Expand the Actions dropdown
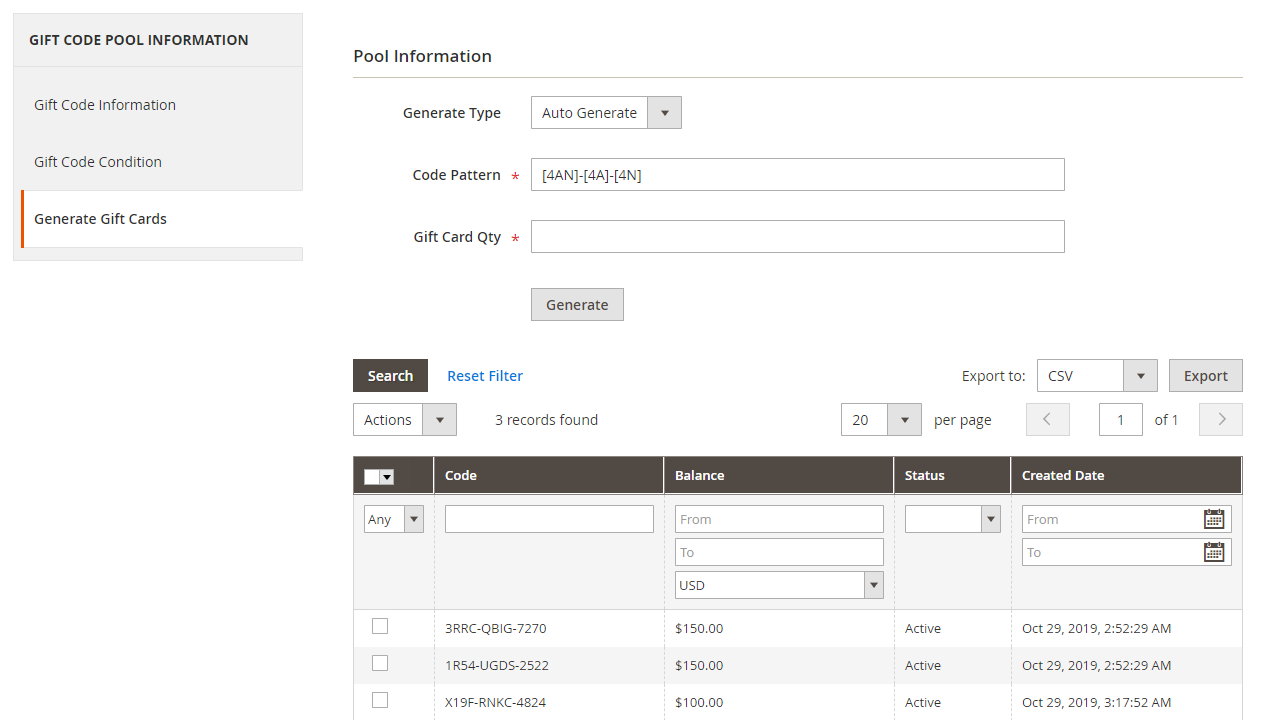 click(x=404, y=420)
